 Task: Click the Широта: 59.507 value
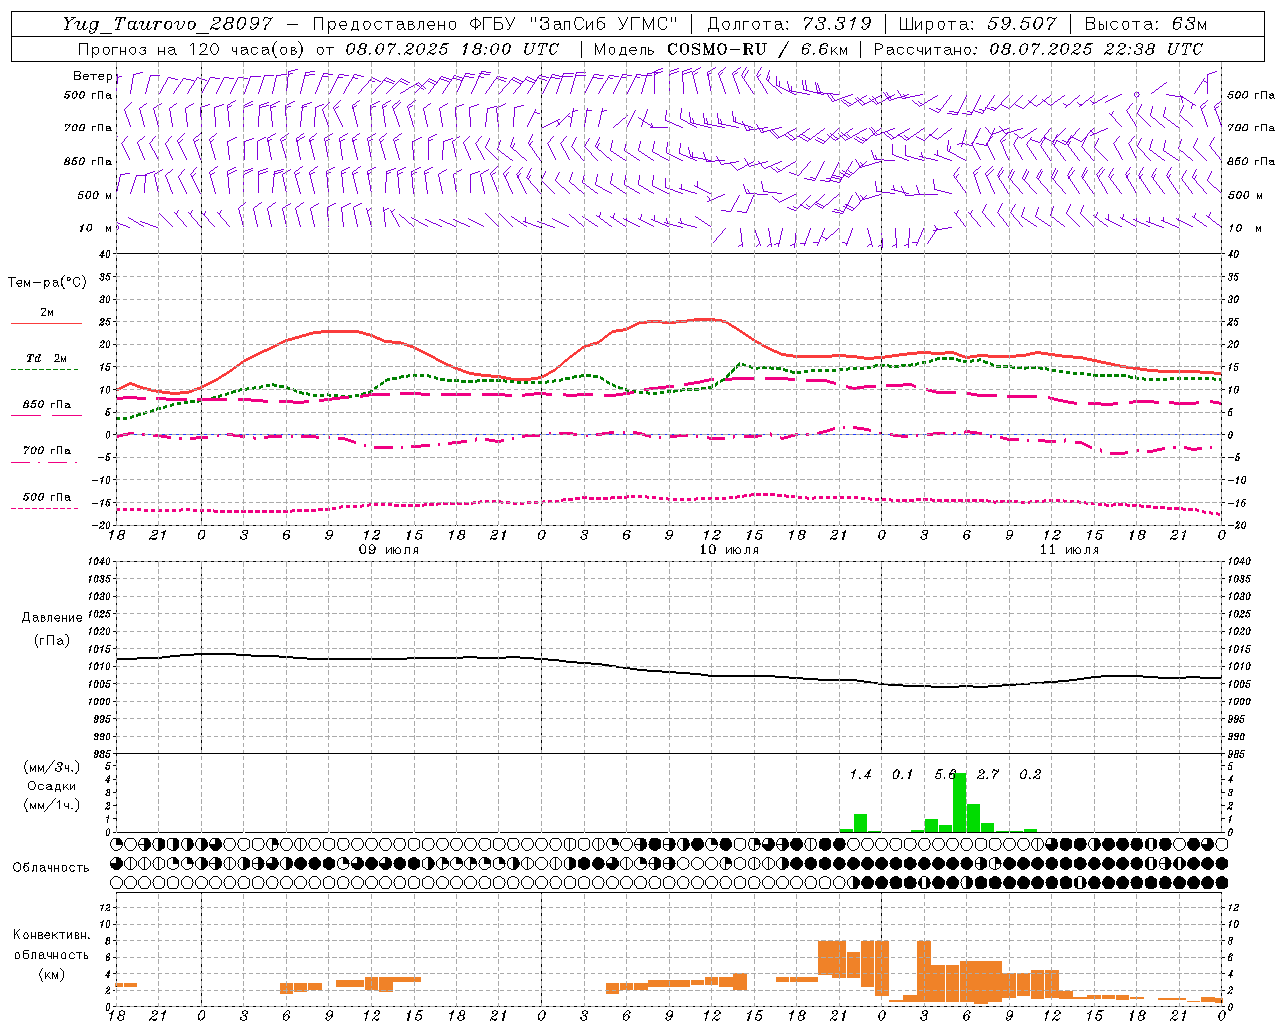click(x=978, y=24)
